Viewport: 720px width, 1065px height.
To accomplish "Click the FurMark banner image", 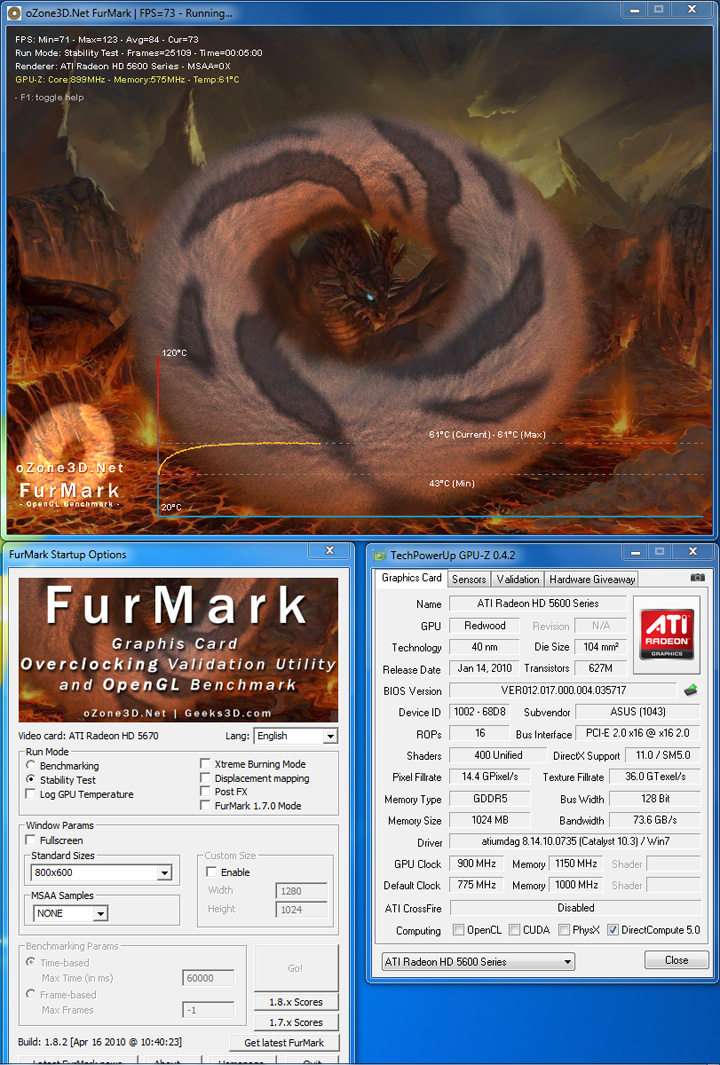I will click(178, 650).
